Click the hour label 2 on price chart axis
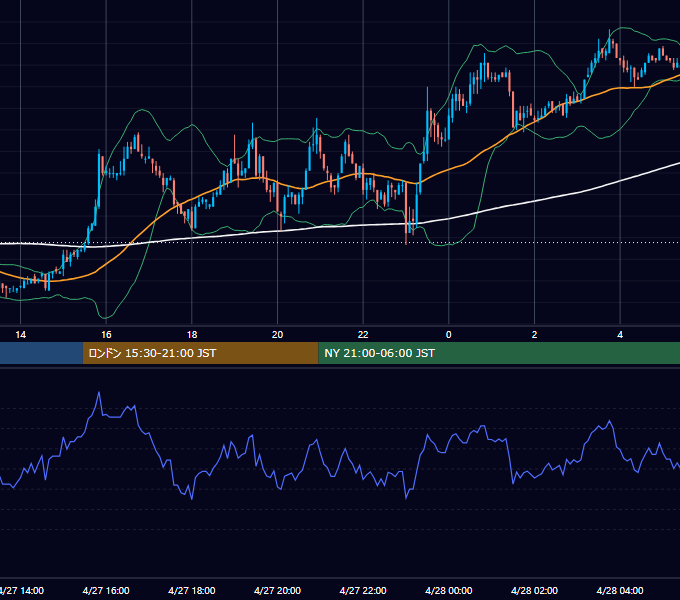The width and height of the screenshot is (680, 600). [x=534, y=335]
